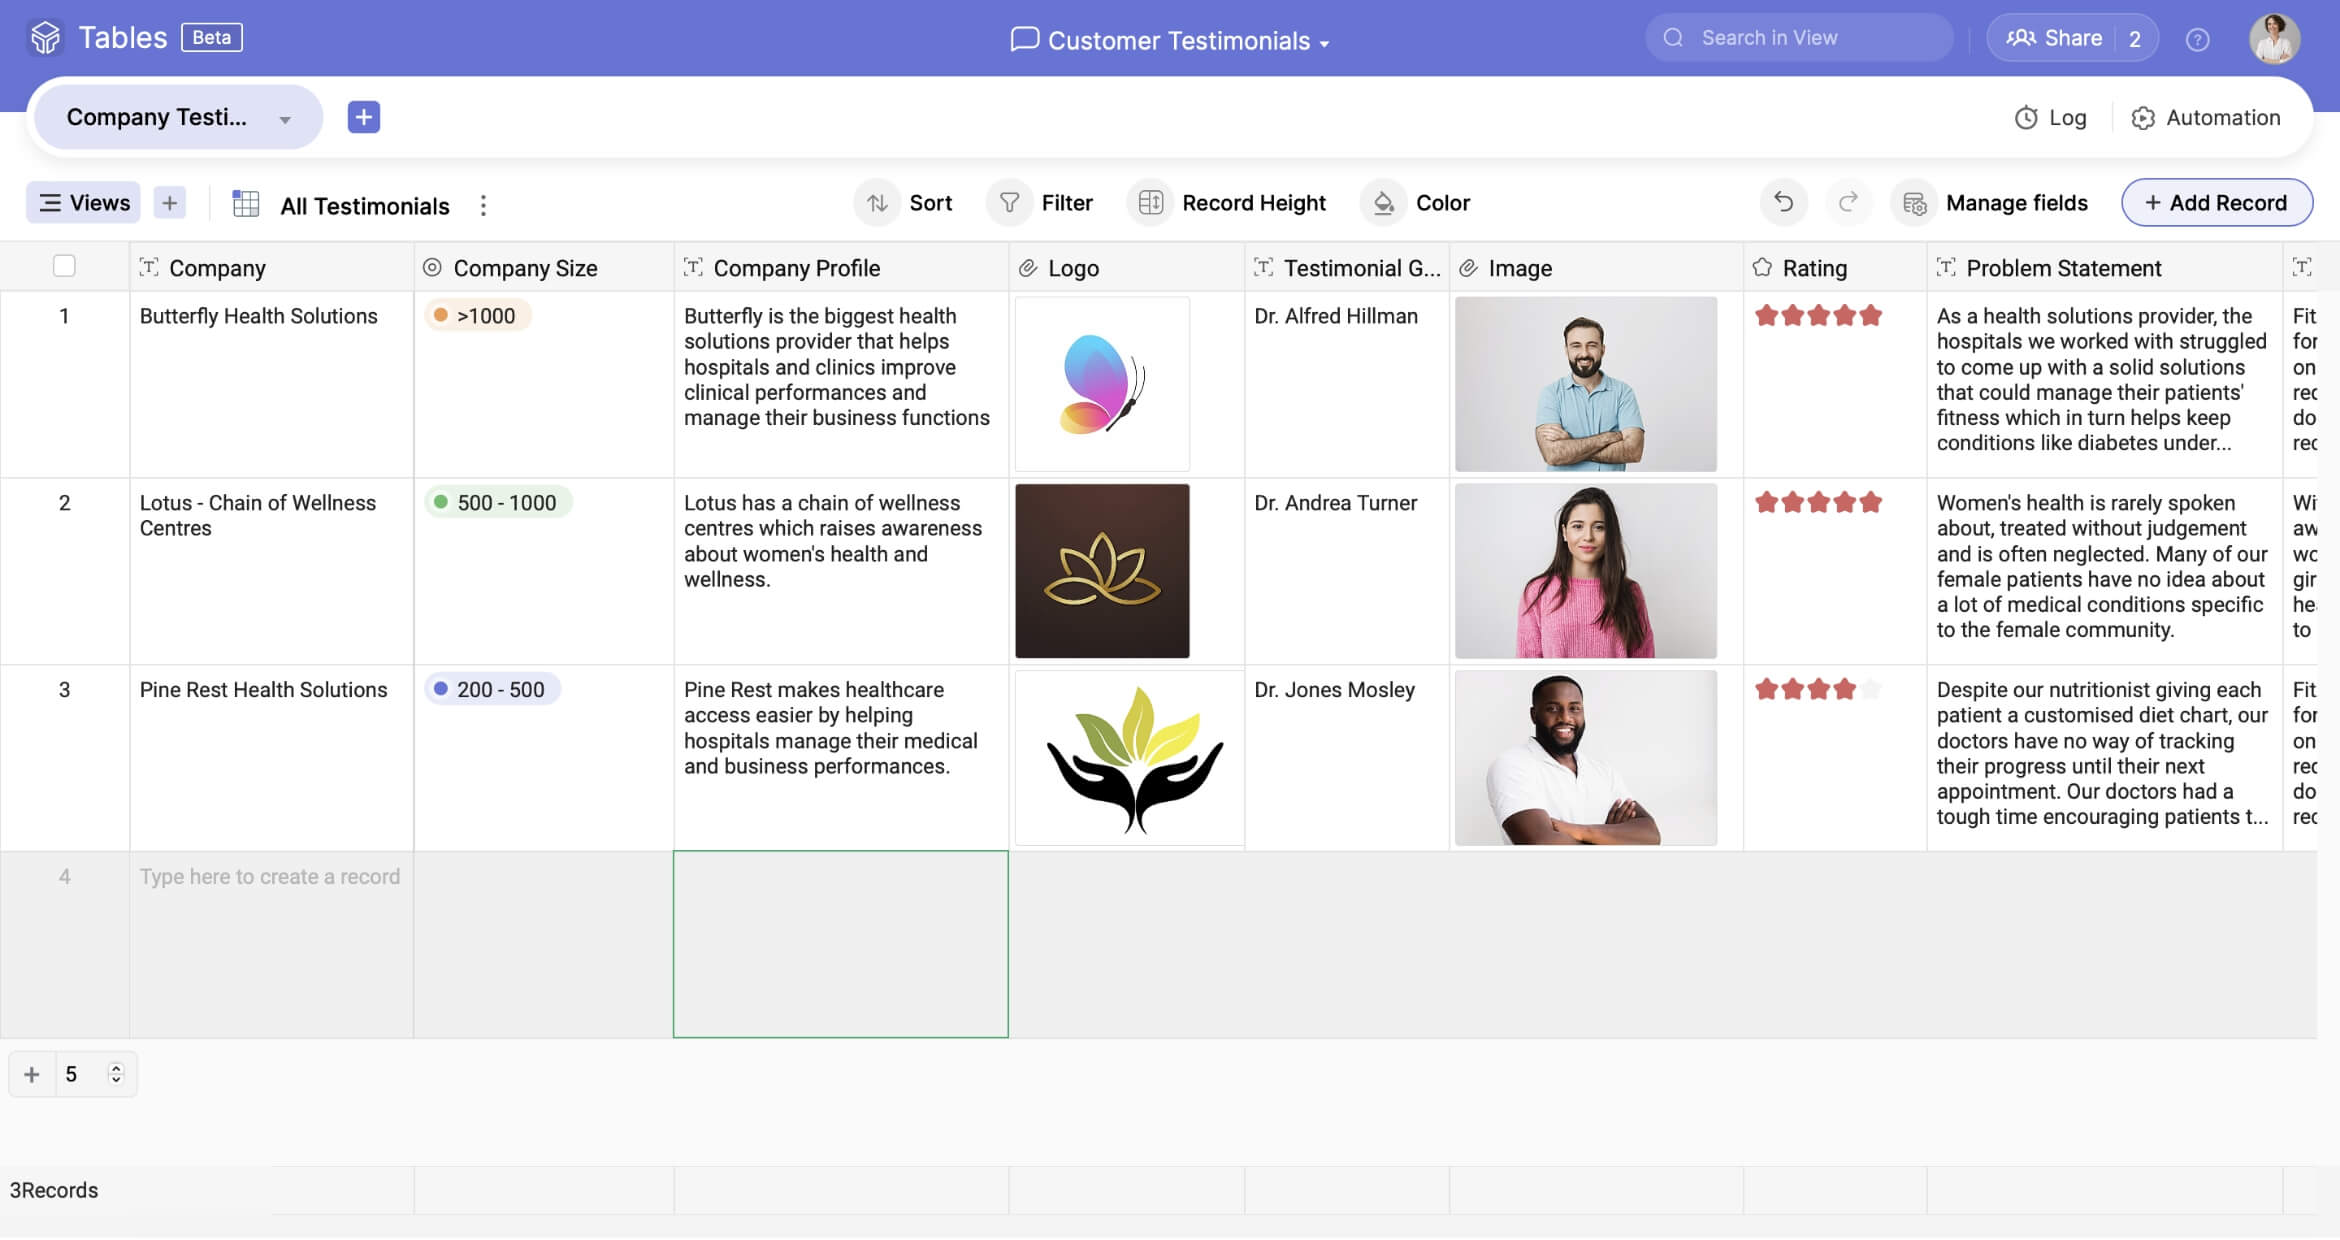Viewport: 2340px width, 1240px height.
Task: Open the Sort menu
Action: (909, 203)
